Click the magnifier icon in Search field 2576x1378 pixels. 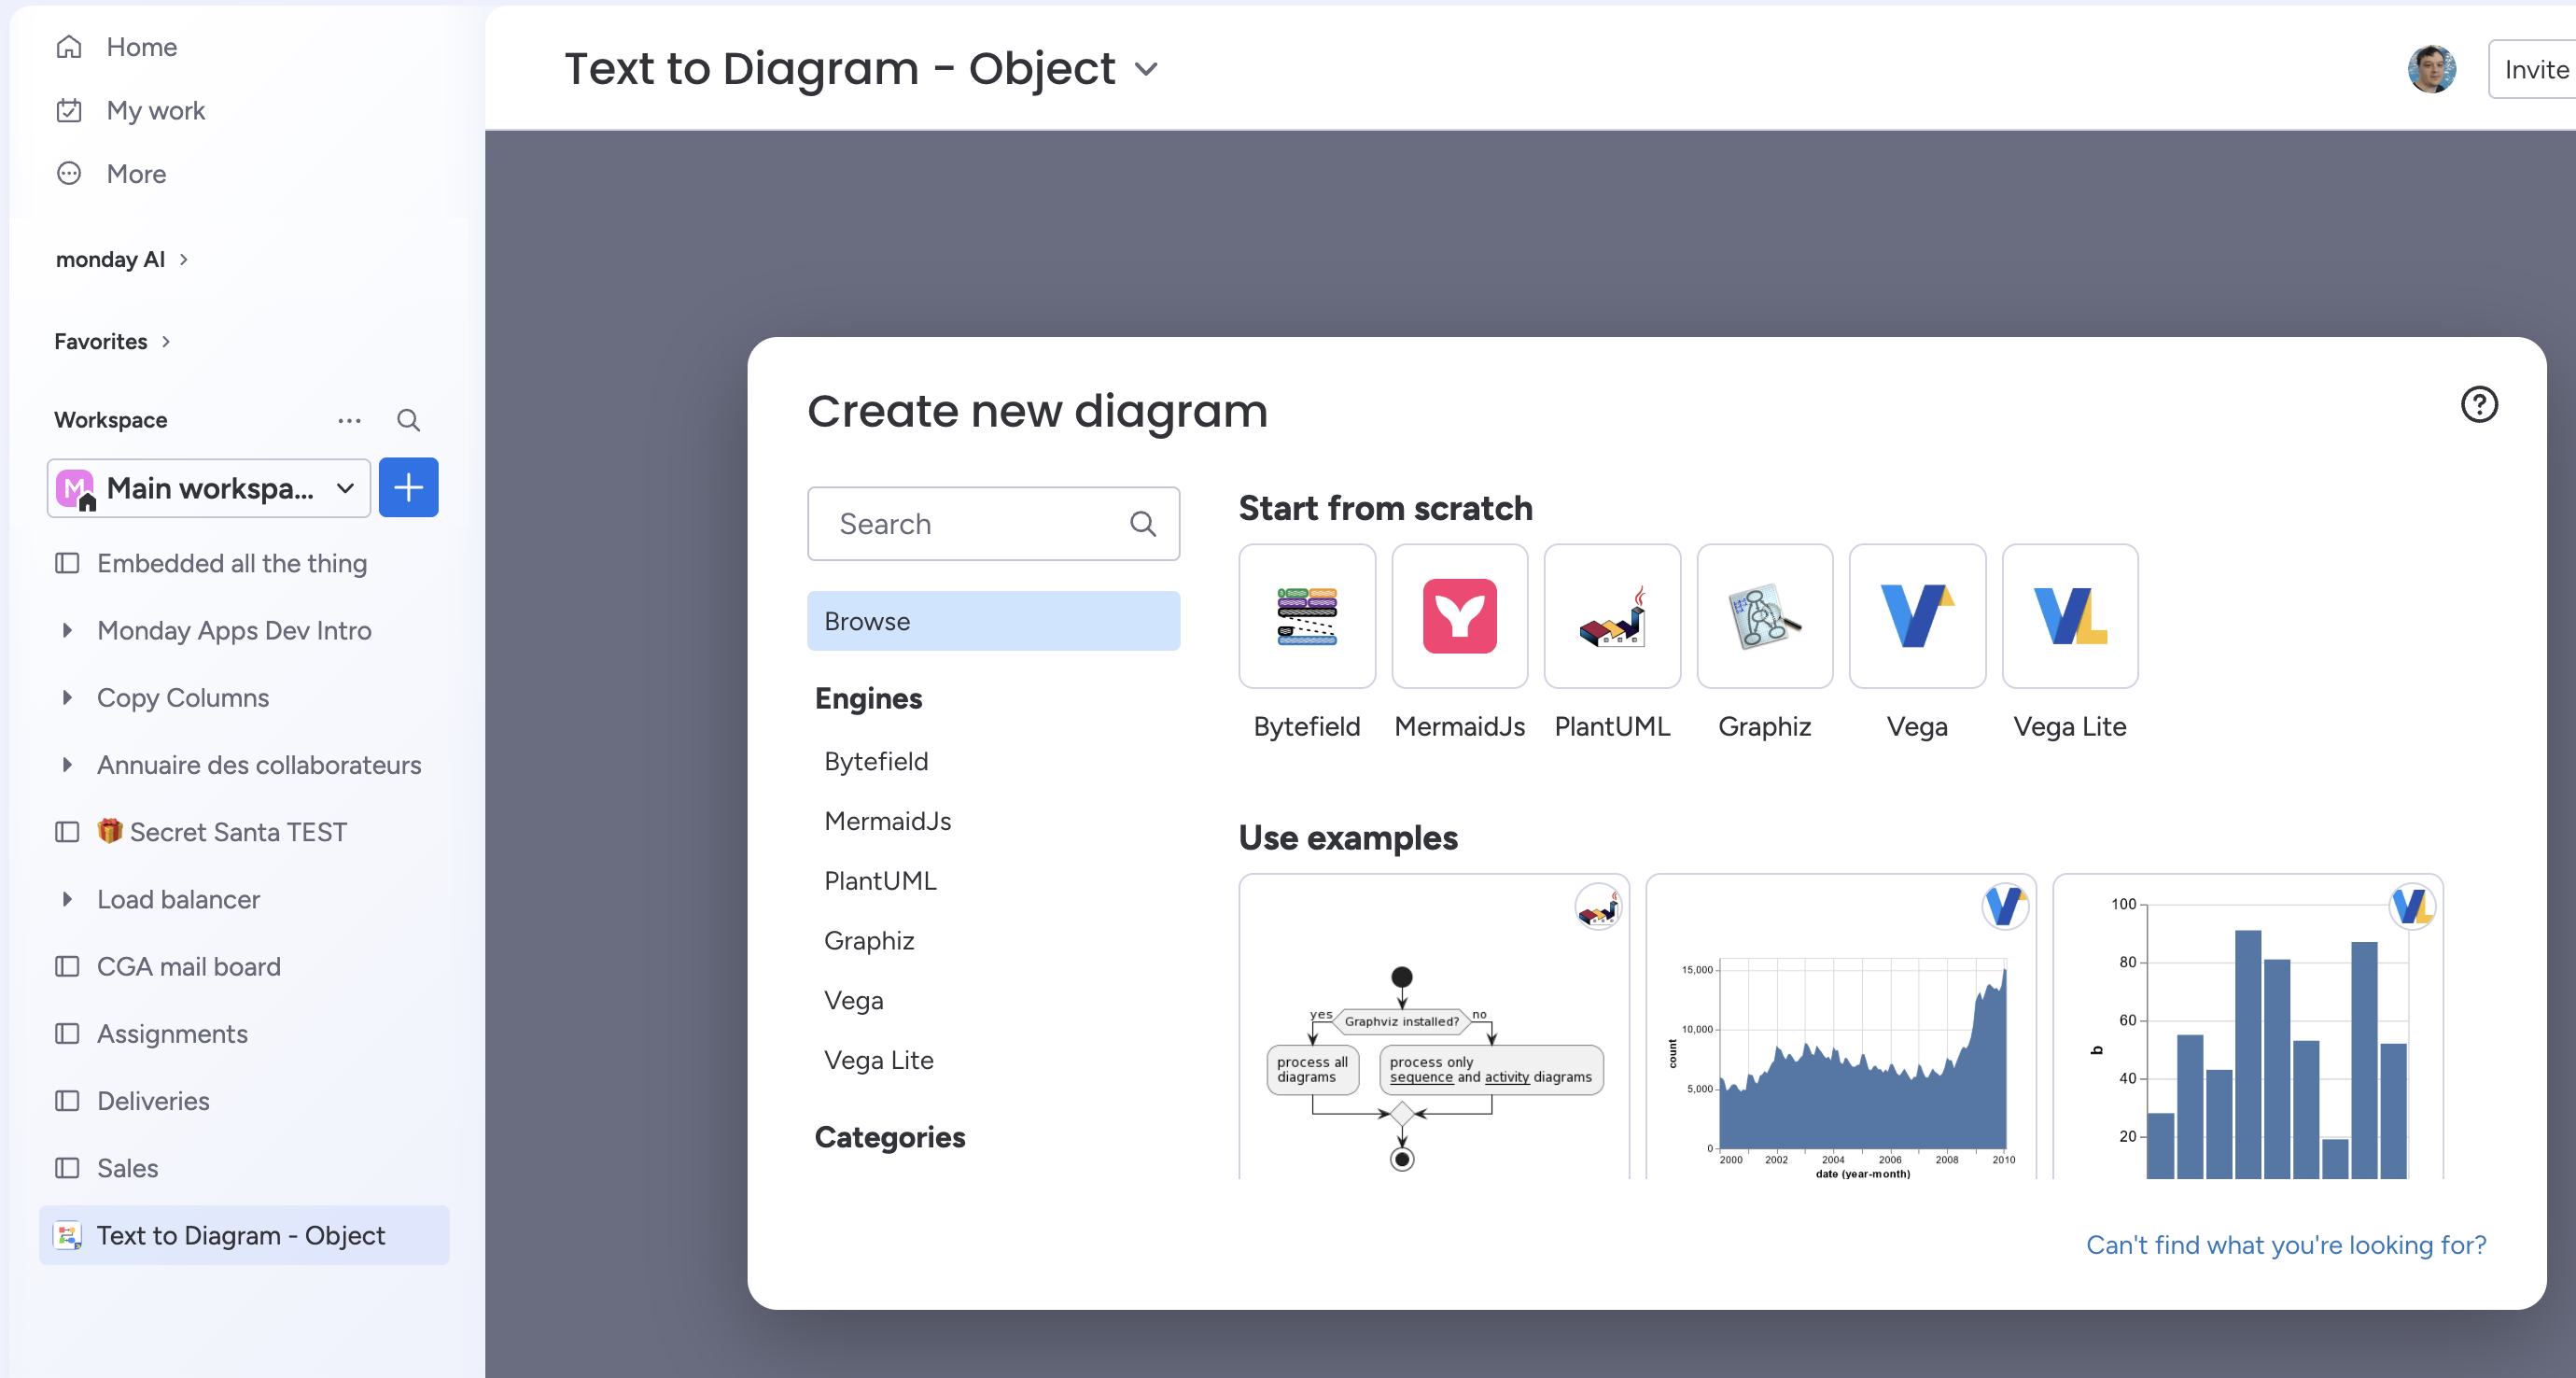coord(1142,524)
